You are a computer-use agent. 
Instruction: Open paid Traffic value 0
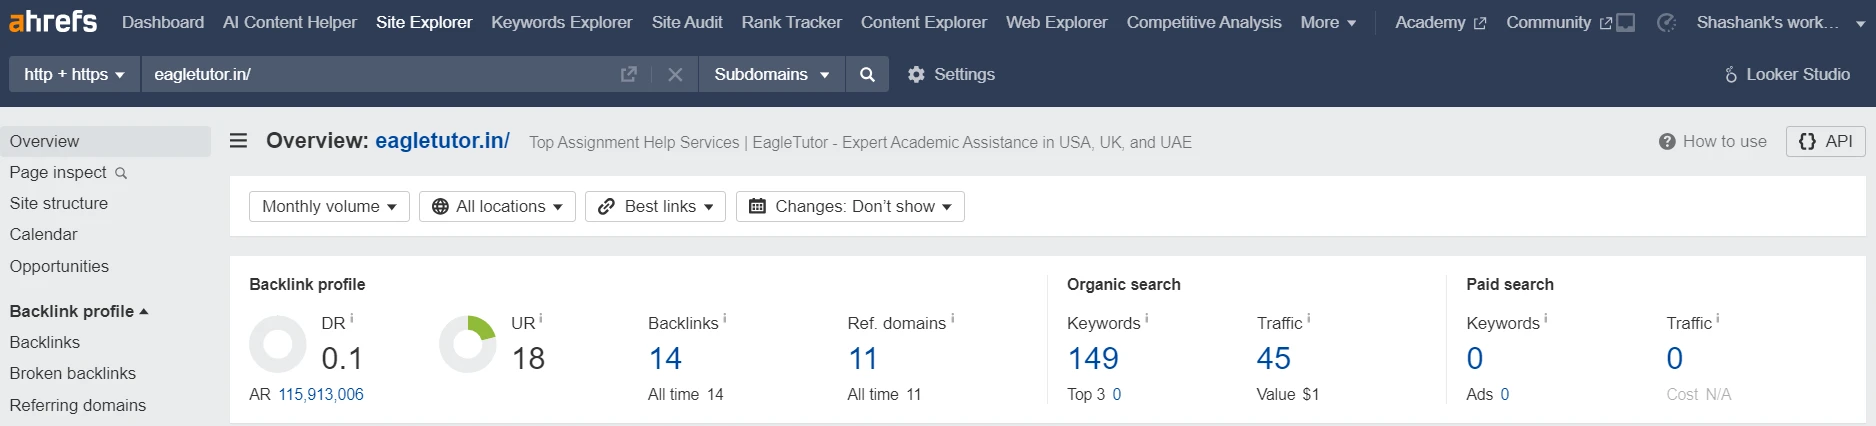pos(1675,358)
